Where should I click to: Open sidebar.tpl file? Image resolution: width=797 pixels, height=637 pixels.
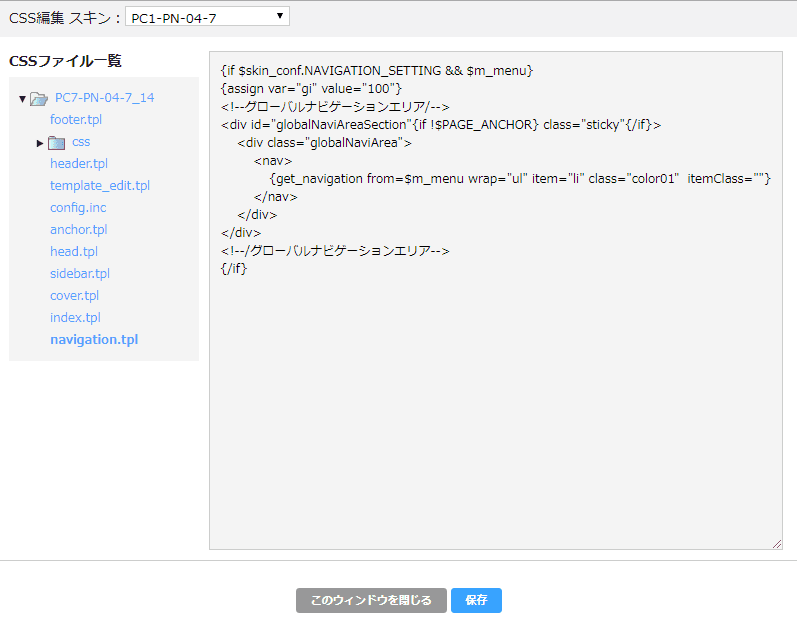(80, 274)
